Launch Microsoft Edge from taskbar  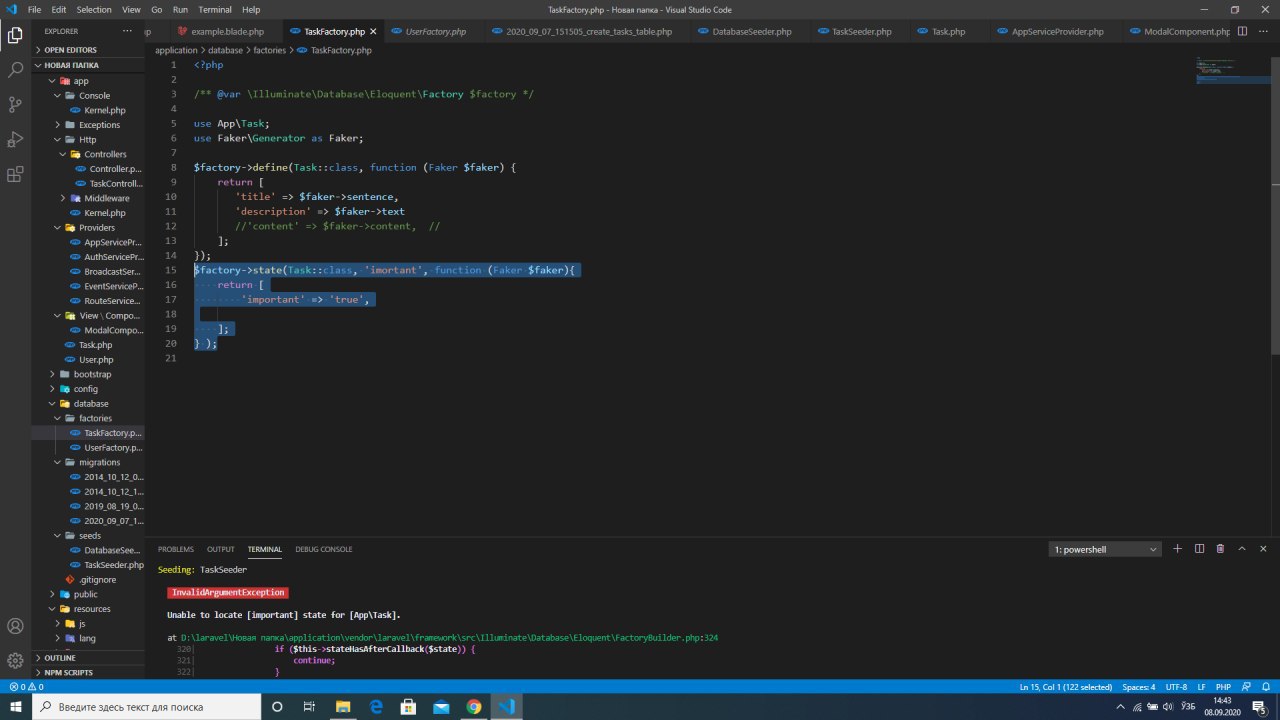click(377, 707)
